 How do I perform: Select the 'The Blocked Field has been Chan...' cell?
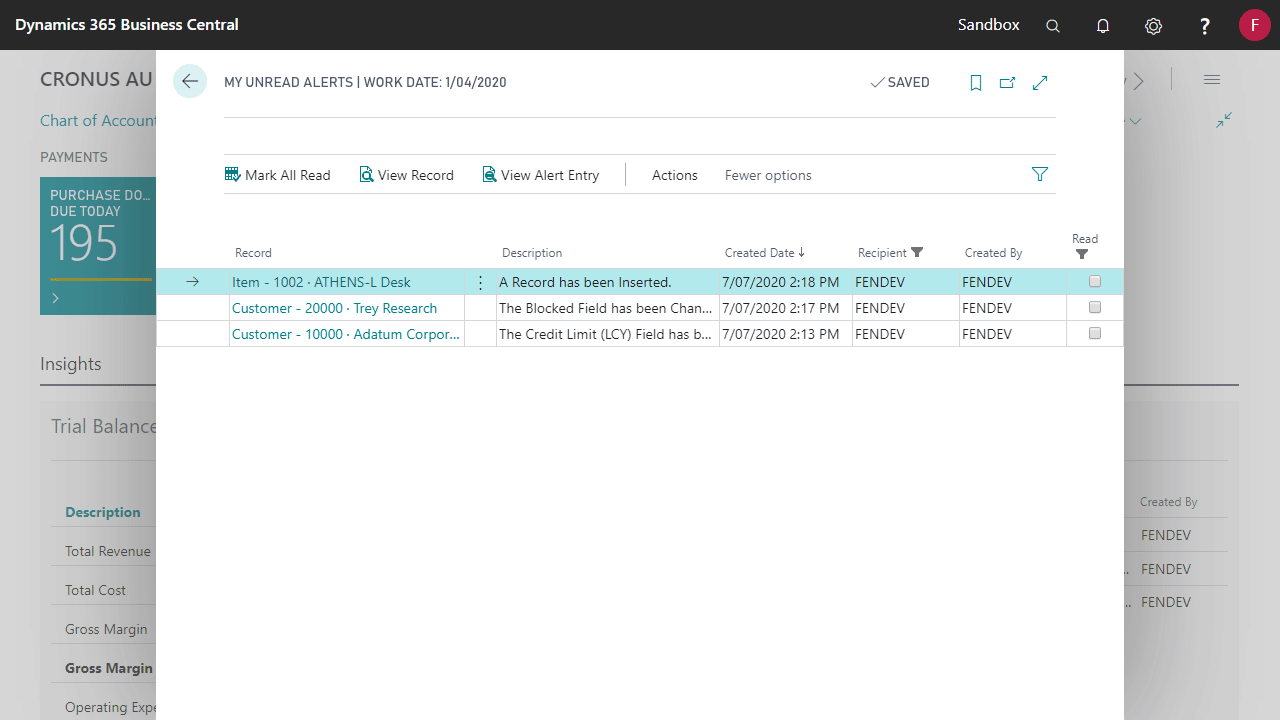coord(607,308)
